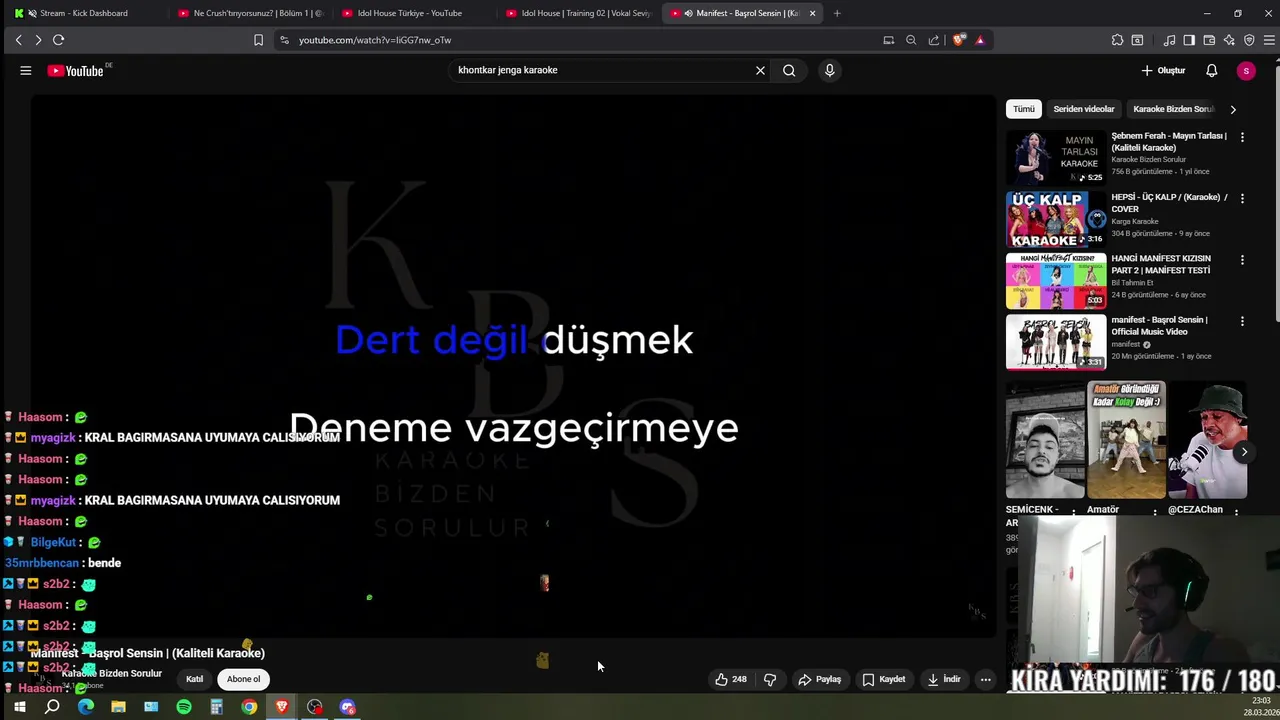The height and width of the screenshot is (720, 1280).
Task: Like the video, 248 likes
Action: pyautogui.click(x=731, y=679)
